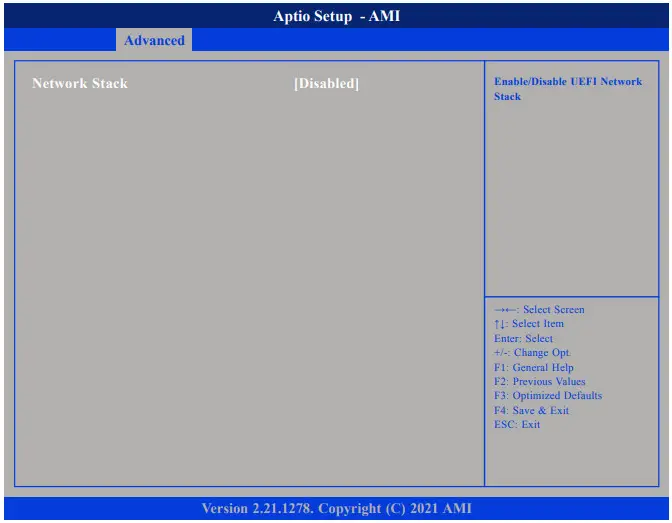Image resolution: width=672 pixels, height=523 pixels.
Task: Click the Aptio Setup - AMI title
Action: (x=336, y=16)
